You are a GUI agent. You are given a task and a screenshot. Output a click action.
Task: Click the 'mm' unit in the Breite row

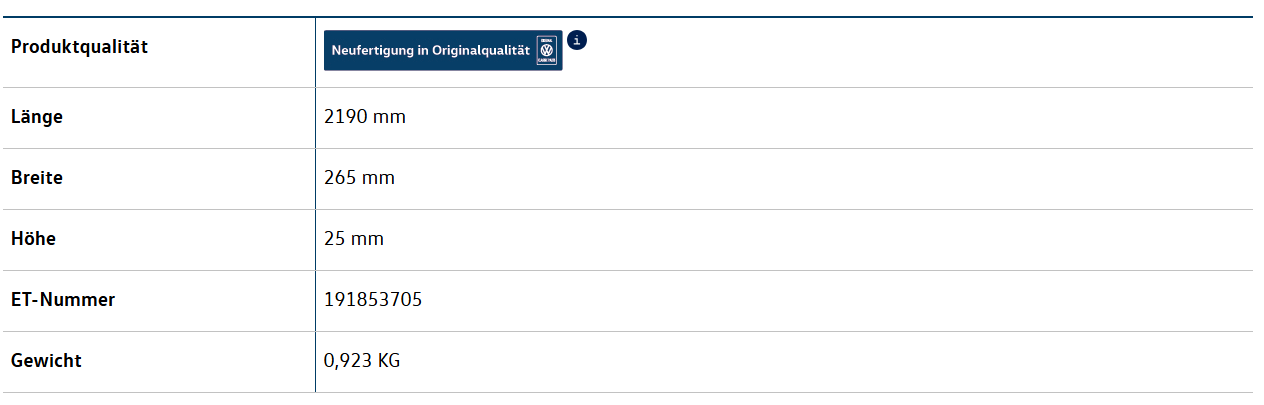click(x=379, y=178)
